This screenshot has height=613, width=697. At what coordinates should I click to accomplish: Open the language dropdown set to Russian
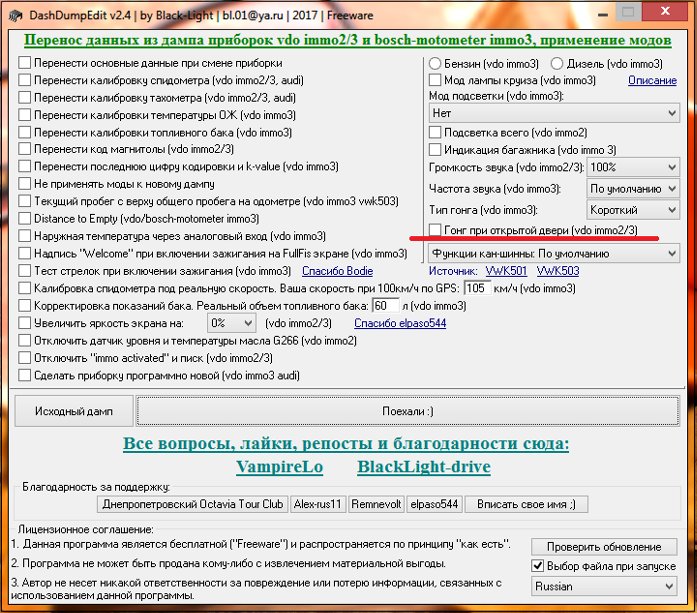click(604, 586)
